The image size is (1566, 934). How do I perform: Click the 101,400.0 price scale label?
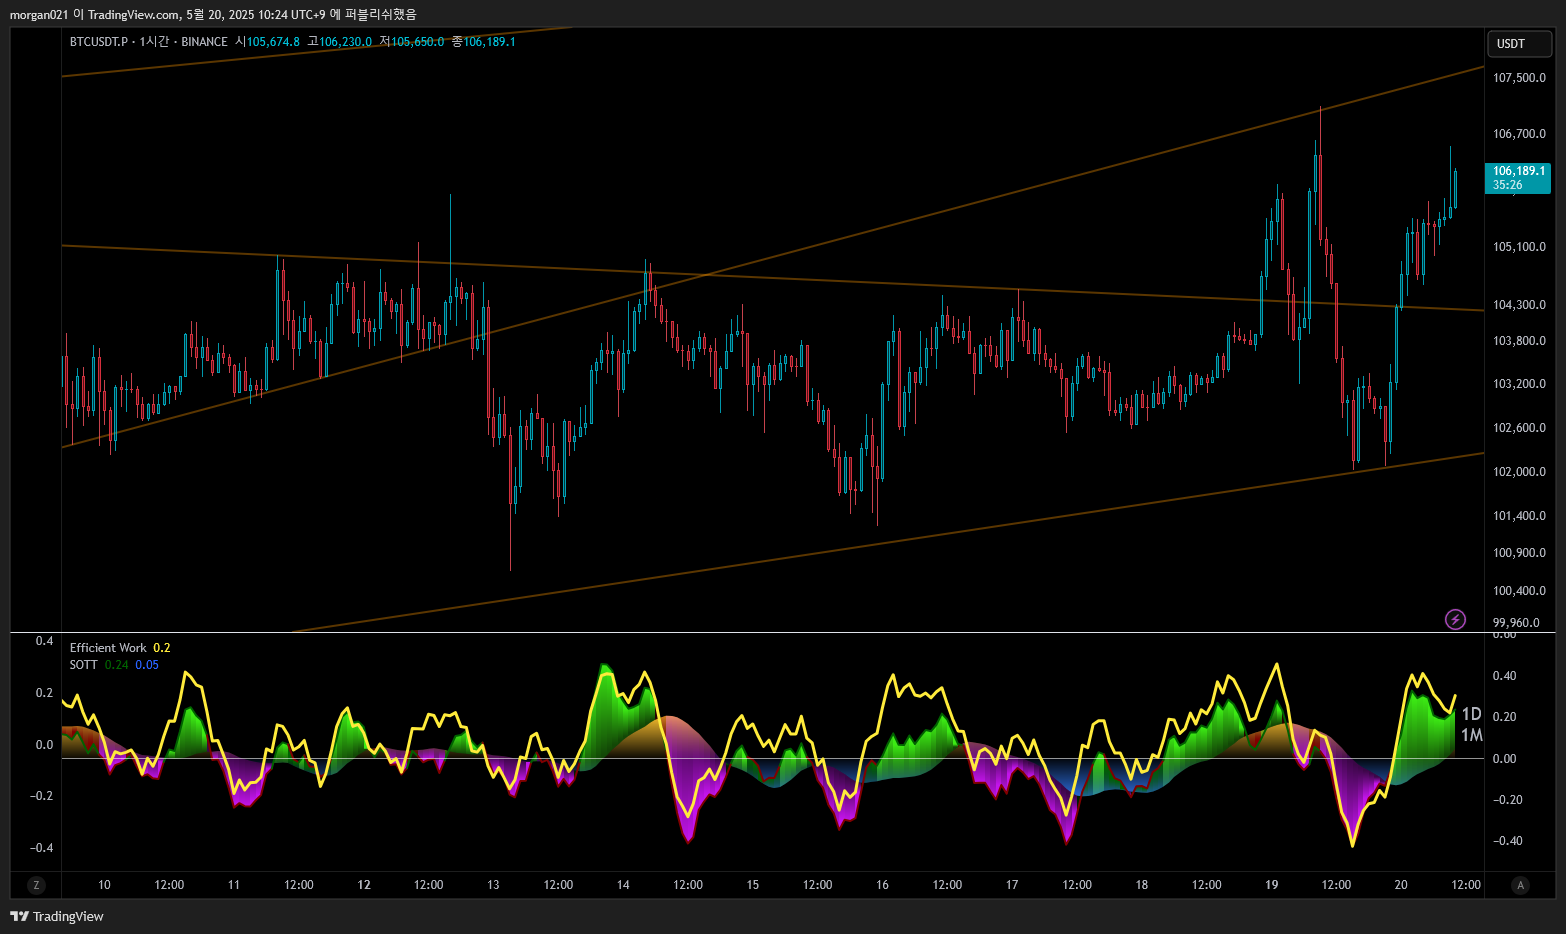[x=1519, y=516]
